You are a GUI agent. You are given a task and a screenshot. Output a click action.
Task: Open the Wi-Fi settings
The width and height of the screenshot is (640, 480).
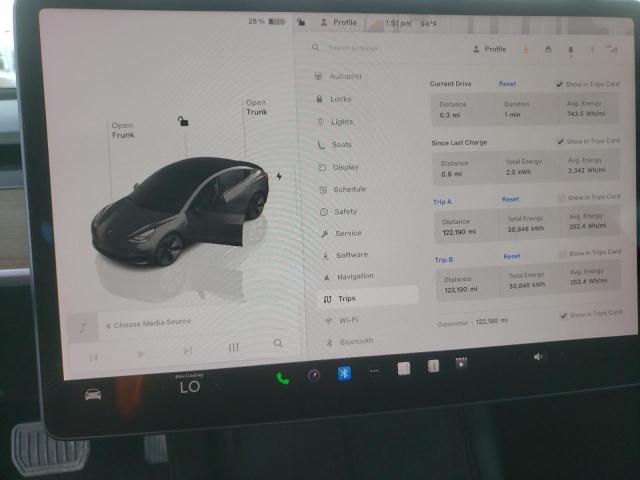[x=342, y=320]
